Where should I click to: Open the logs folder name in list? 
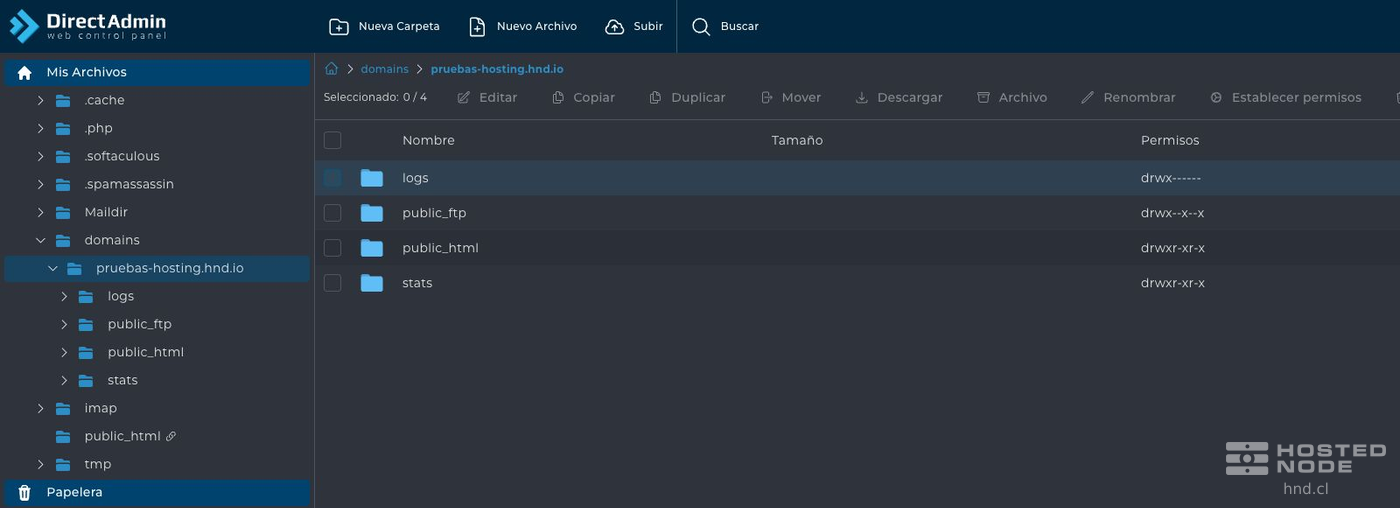pyautogui.click(x=415, y=178)
